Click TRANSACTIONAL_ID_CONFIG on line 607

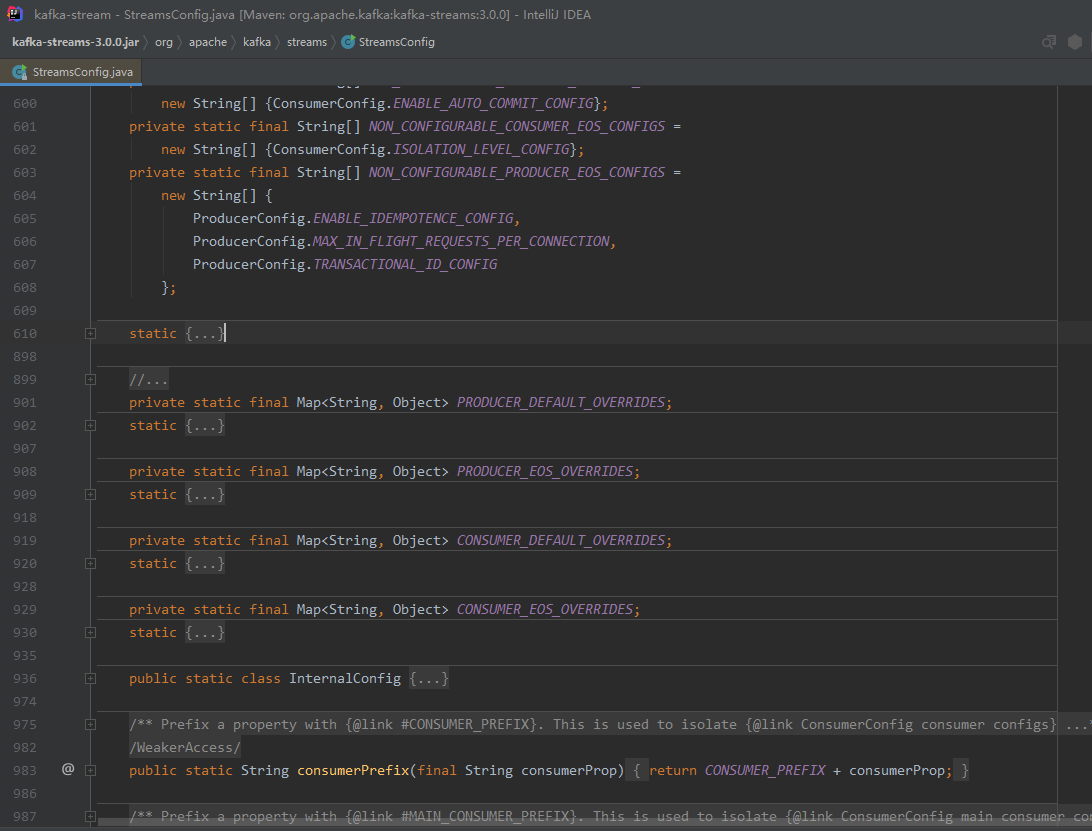pos(405,265)
